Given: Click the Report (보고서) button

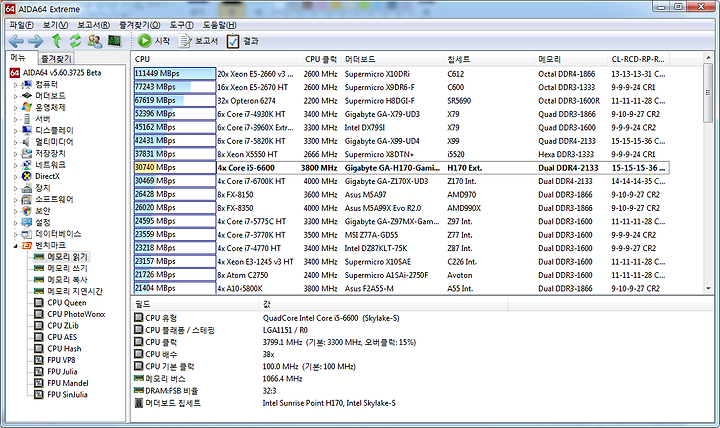Looking at the screenshot, I should coord(198,41).
